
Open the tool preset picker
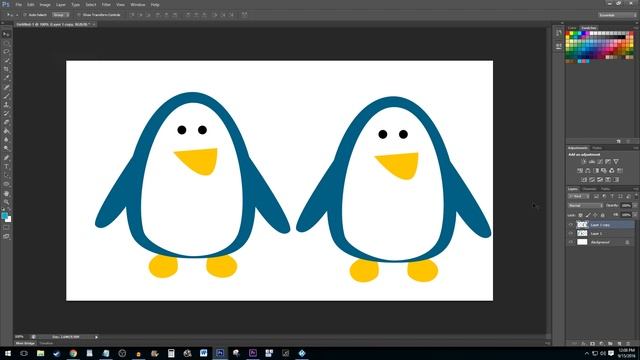pyautogui.click(x=10, y=15)
